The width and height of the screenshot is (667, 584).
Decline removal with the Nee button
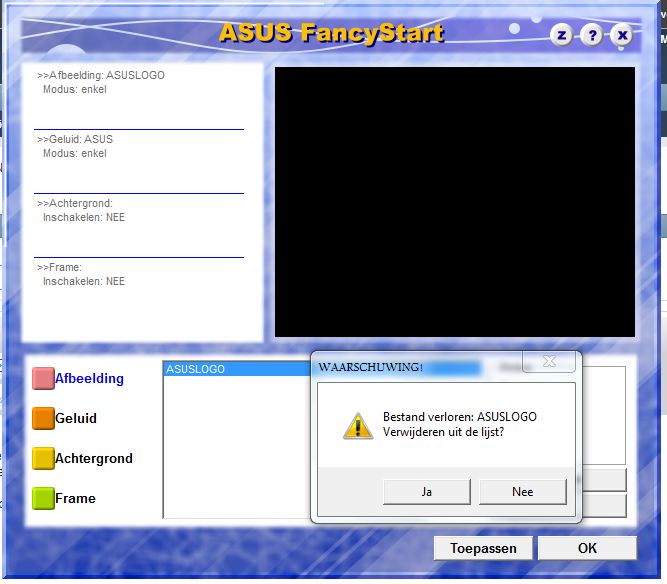(523, 492)
